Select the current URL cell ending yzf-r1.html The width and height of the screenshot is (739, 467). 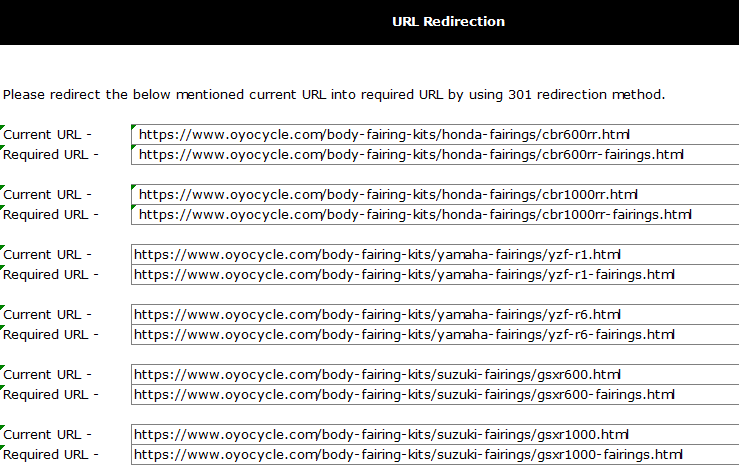click(435, 254)
